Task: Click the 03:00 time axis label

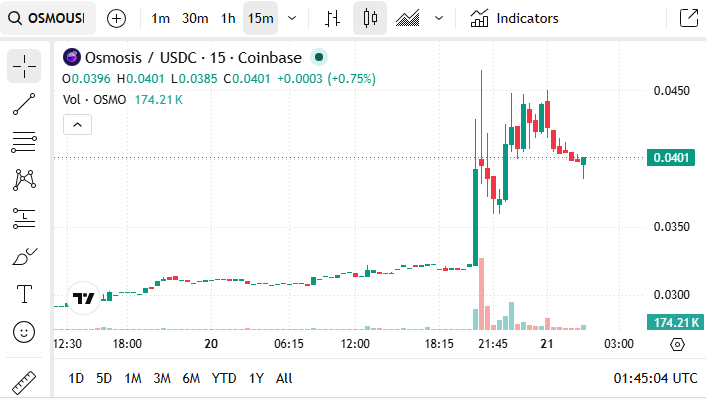Action: [619, 344]
